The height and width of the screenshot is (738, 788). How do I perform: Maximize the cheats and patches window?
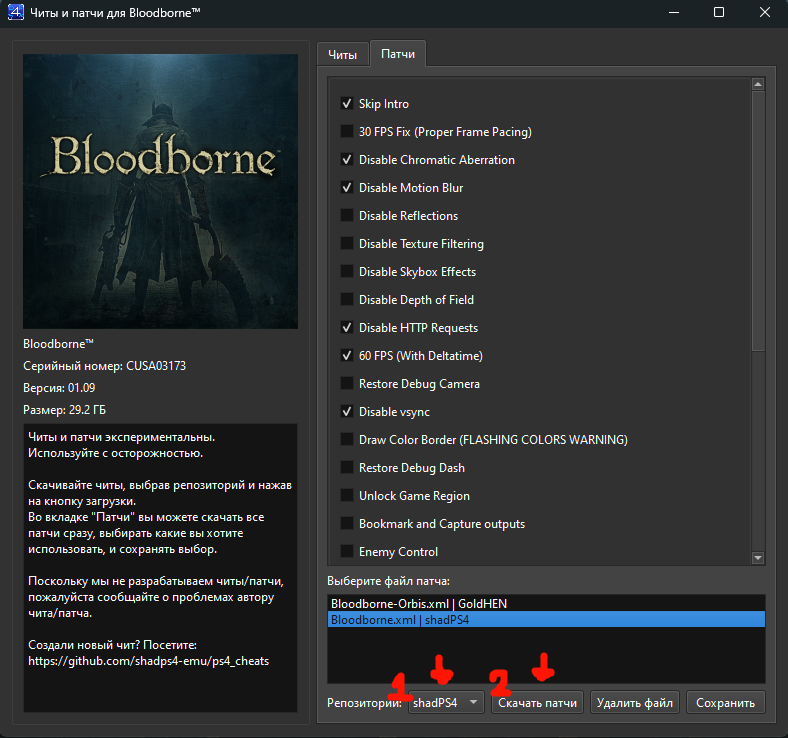[719, 12]
